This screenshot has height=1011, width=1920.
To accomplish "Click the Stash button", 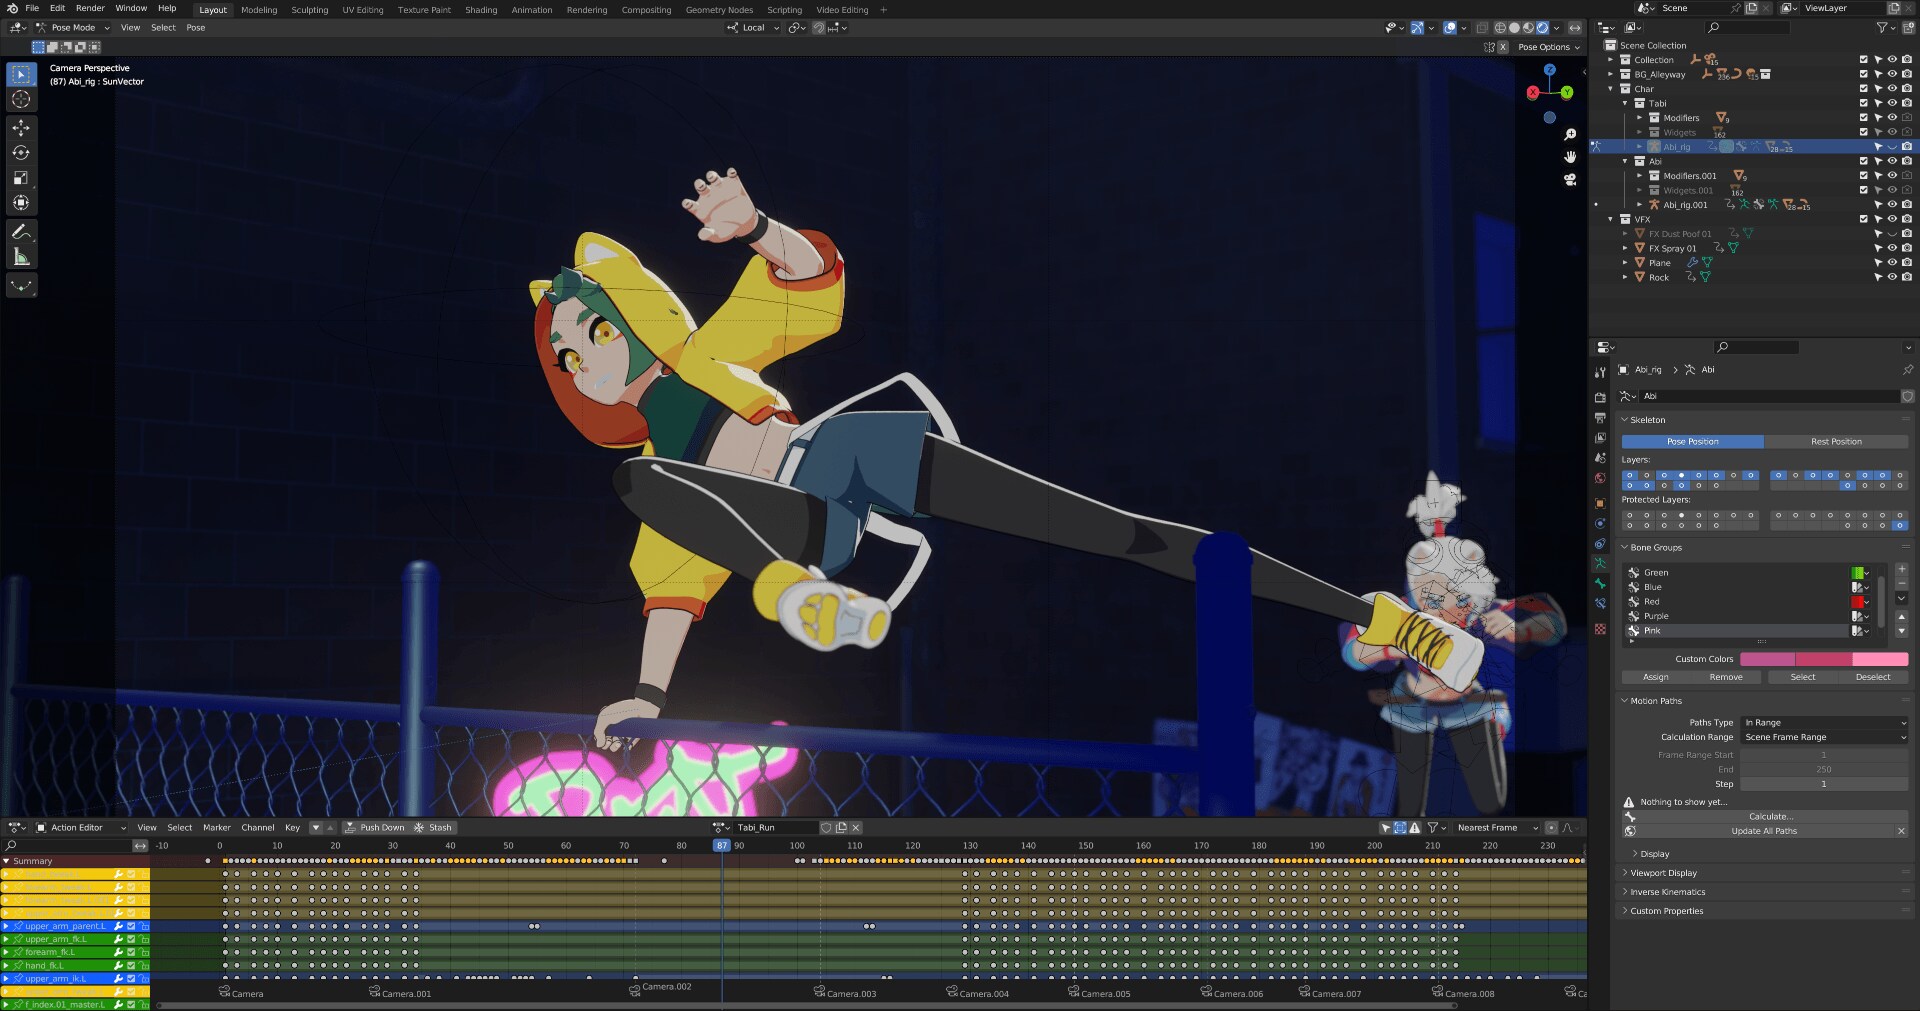I will (x=433, y=828).
